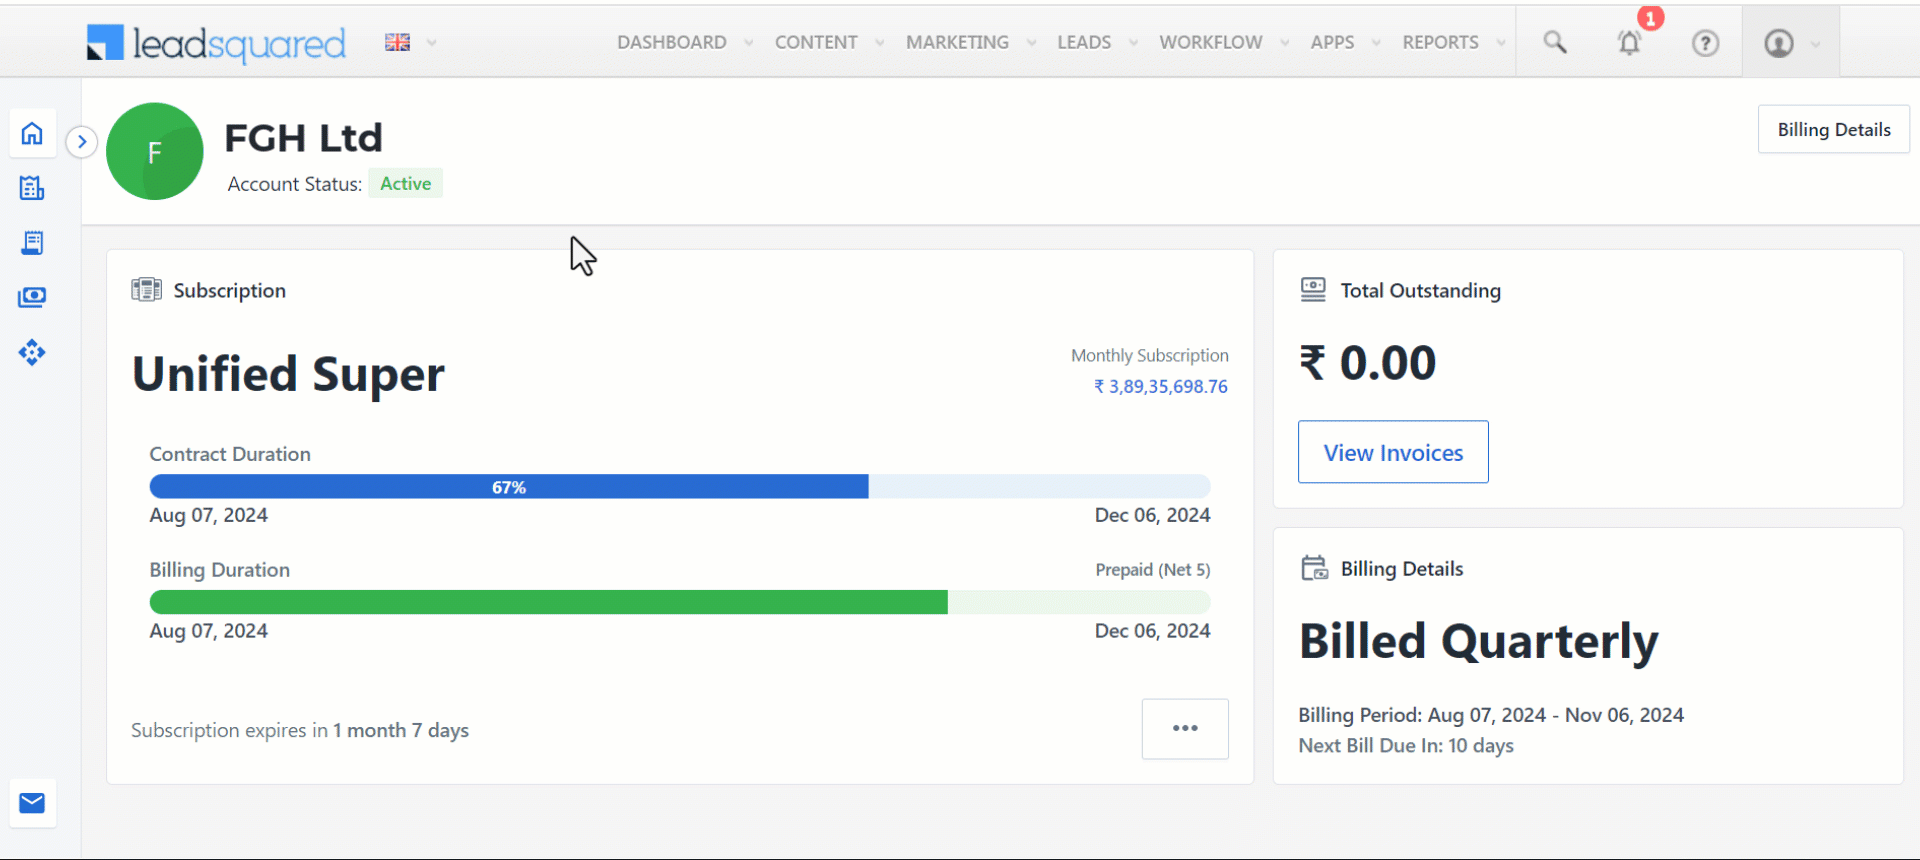Viewport: 1920px width, 860px height.
Task: Expand the Reports dropdown arrow
Action: pyautogui.click(x=1501, y=42)
